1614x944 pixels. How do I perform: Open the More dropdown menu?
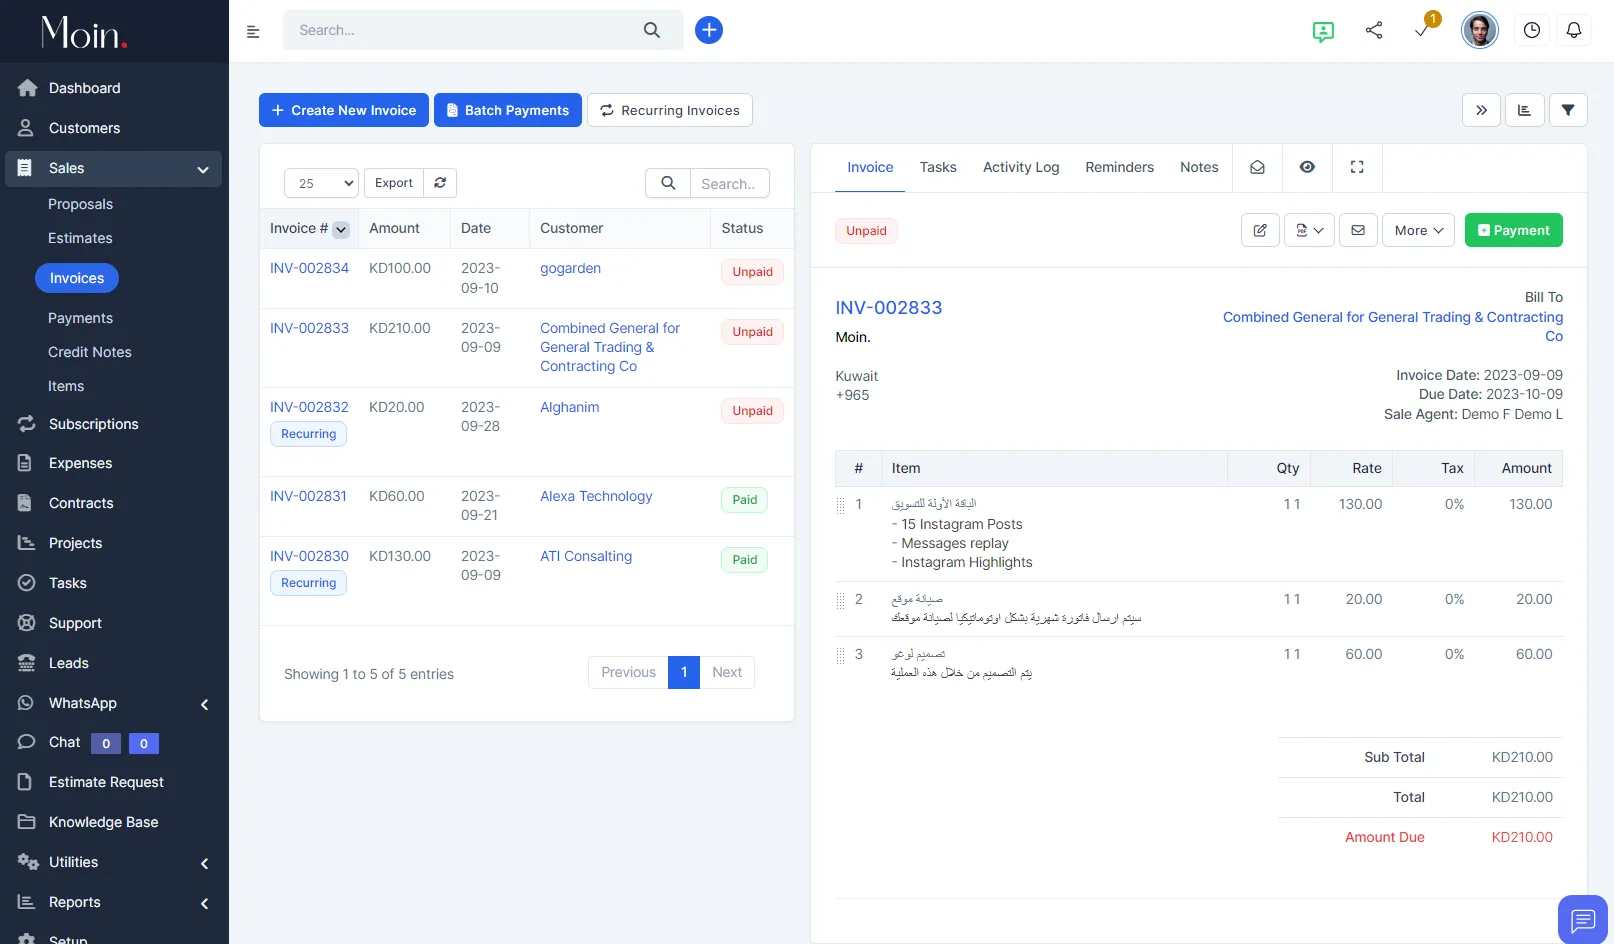1418,230
